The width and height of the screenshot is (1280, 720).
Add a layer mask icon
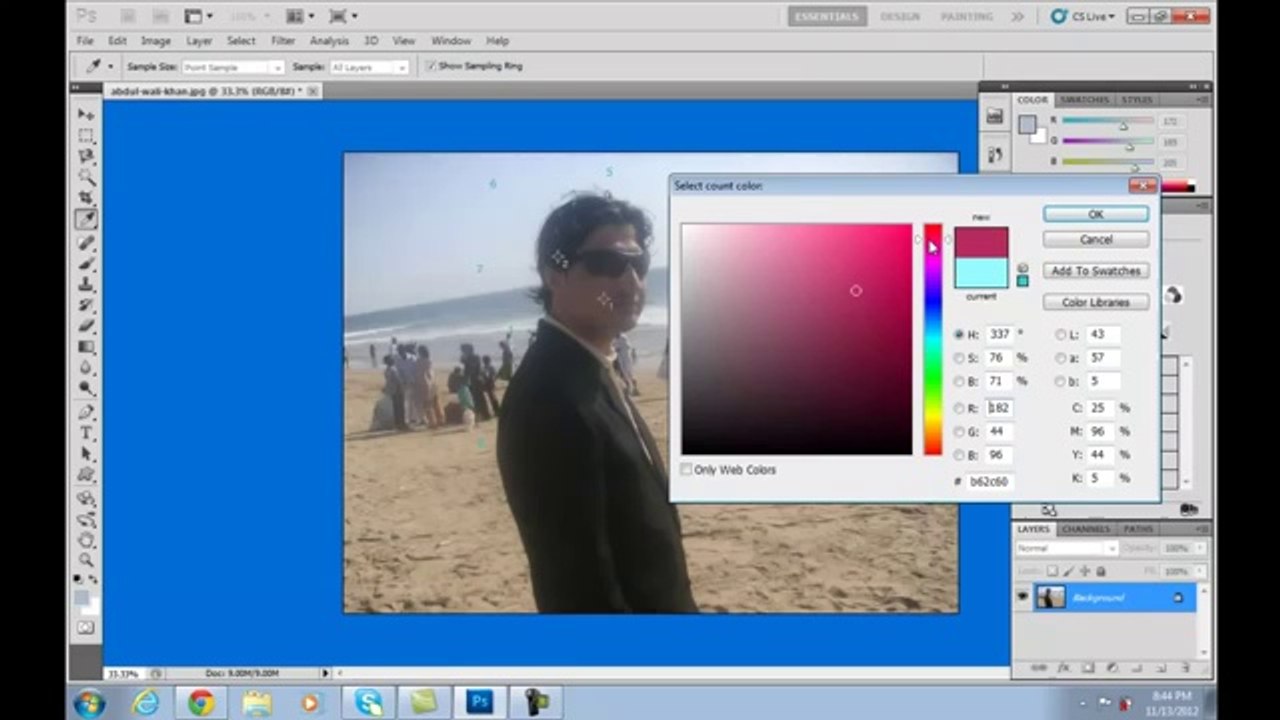tap(1088, 667)
